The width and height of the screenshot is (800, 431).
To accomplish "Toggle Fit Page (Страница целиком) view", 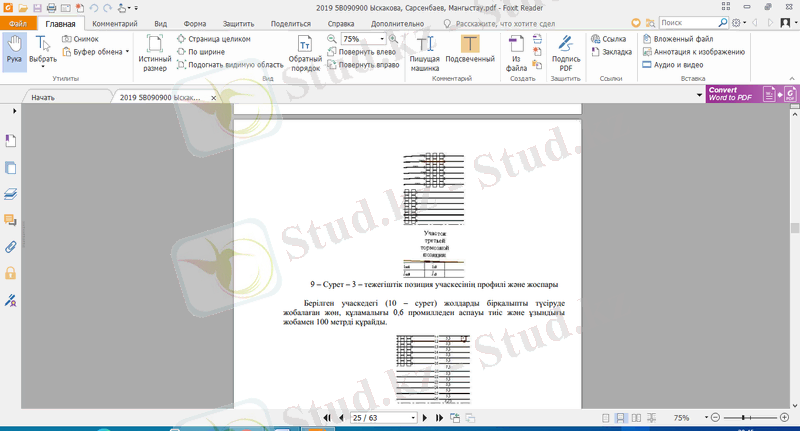I will pos(211,38).
